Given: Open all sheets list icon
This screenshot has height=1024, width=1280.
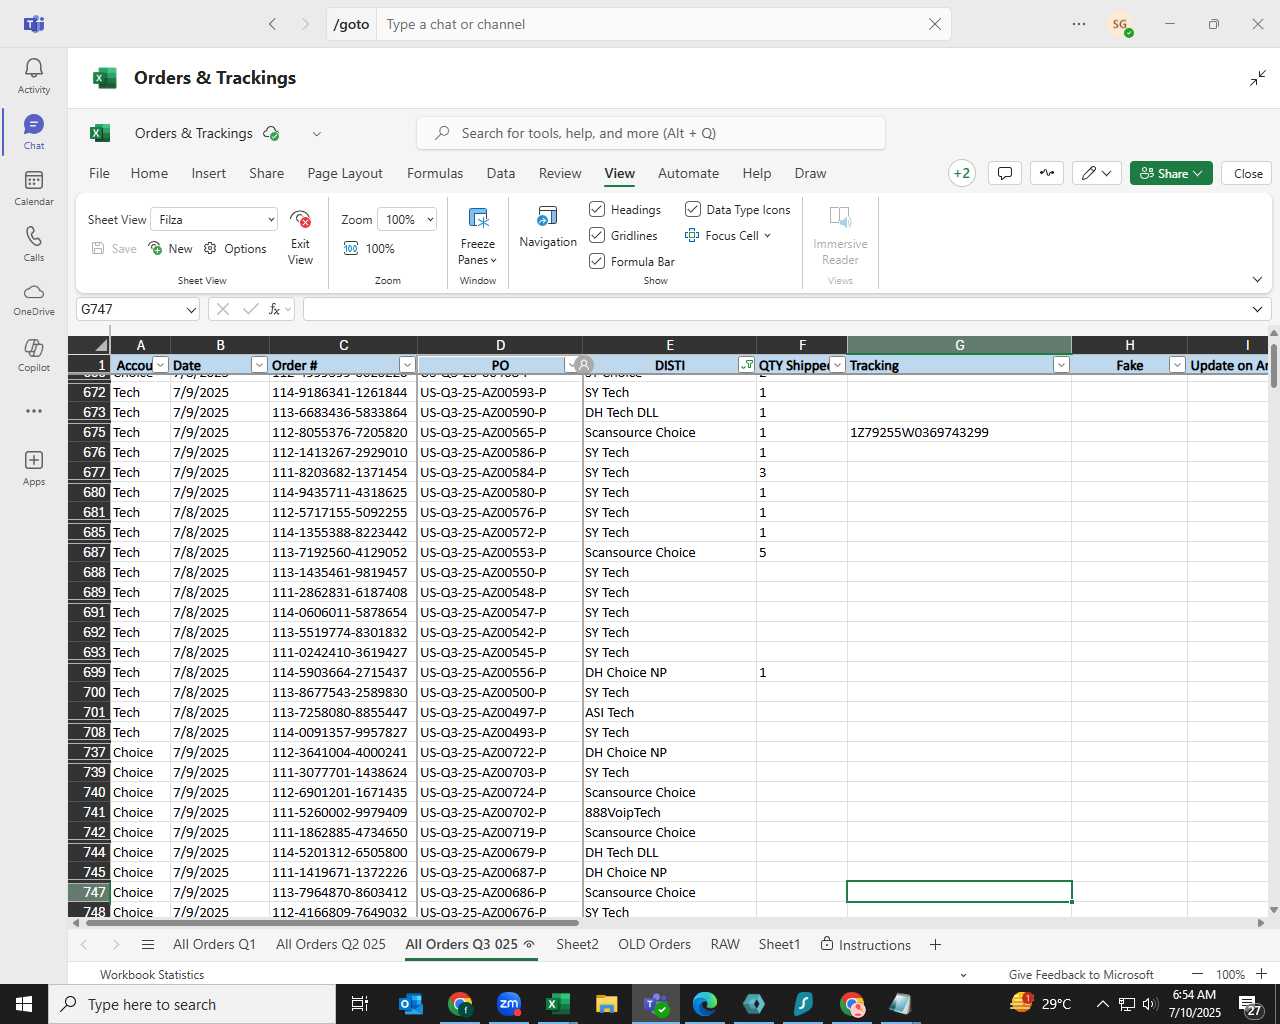Looking at the screenshot, I should pos(148,945).
